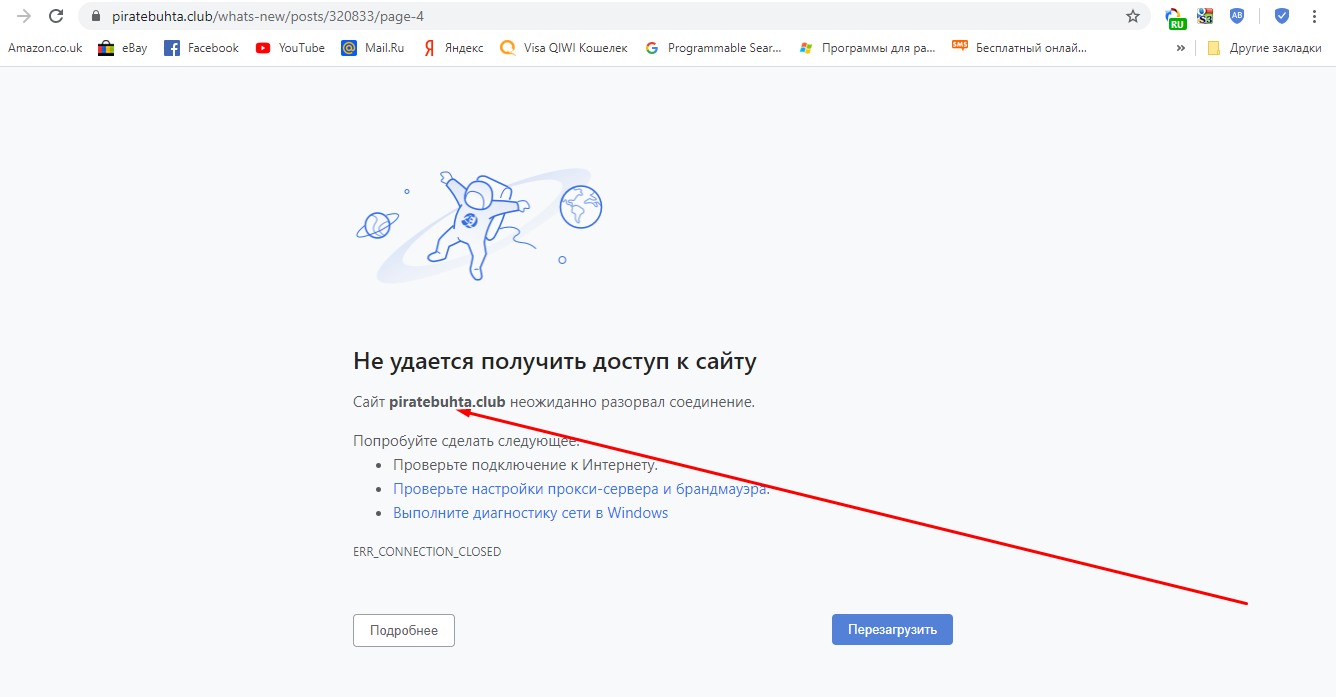Click Выполните диагностику сети в Windows

pyautogui.click(x=530, y=513)
